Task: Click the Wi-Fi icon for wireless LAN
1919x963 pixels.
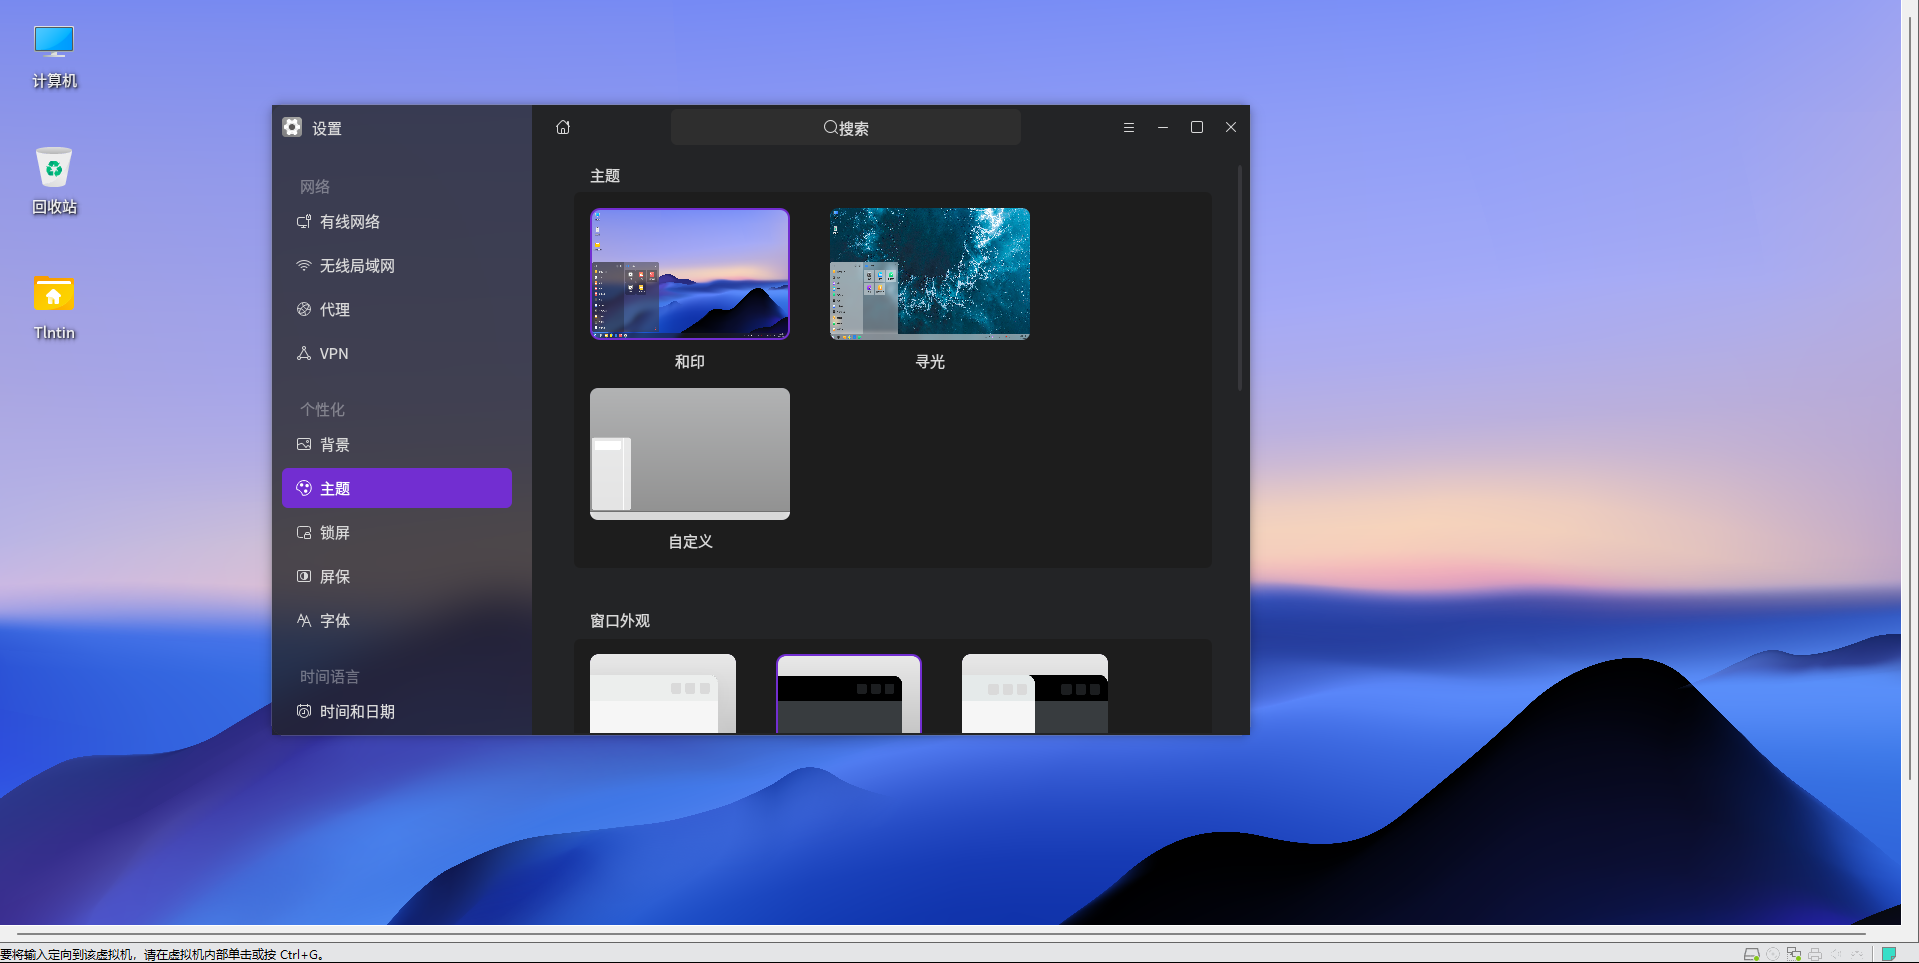Action: [304, 266]
